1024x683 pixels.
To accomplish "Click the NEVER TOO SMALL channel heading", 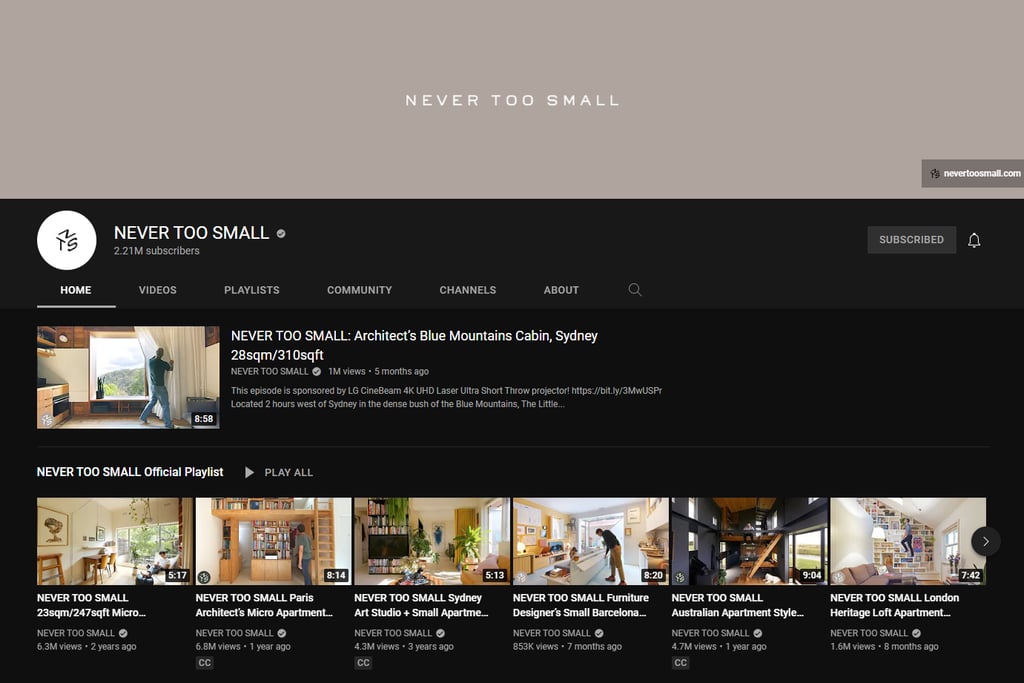I will pos(191,233).
